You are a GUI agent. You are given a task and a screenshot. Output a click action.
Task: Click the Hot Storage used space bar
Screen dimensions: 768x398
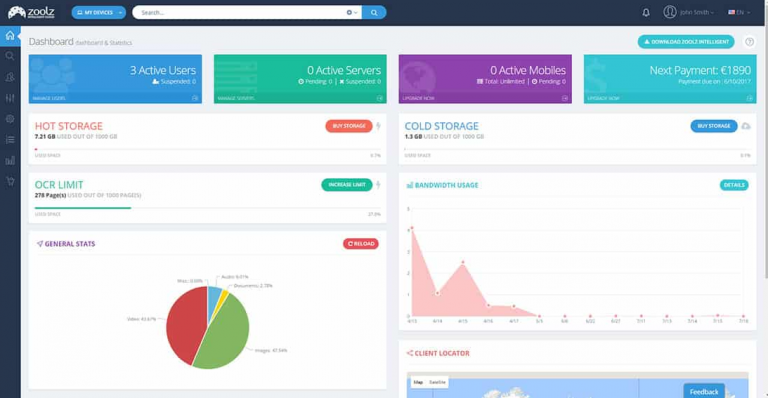[207, 149]
